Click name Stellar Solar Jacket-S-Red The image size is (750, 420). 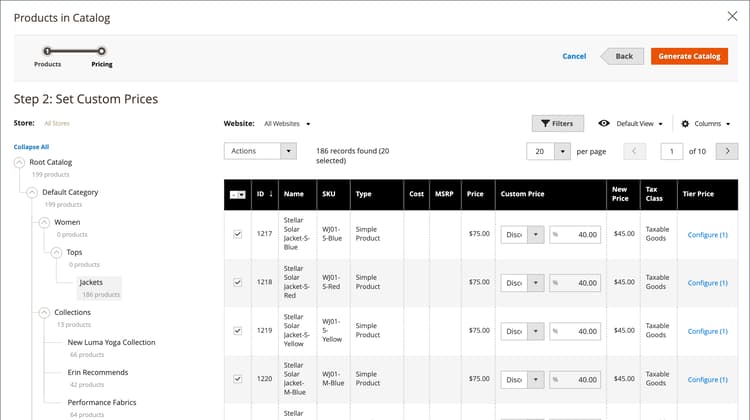[297, 282]
